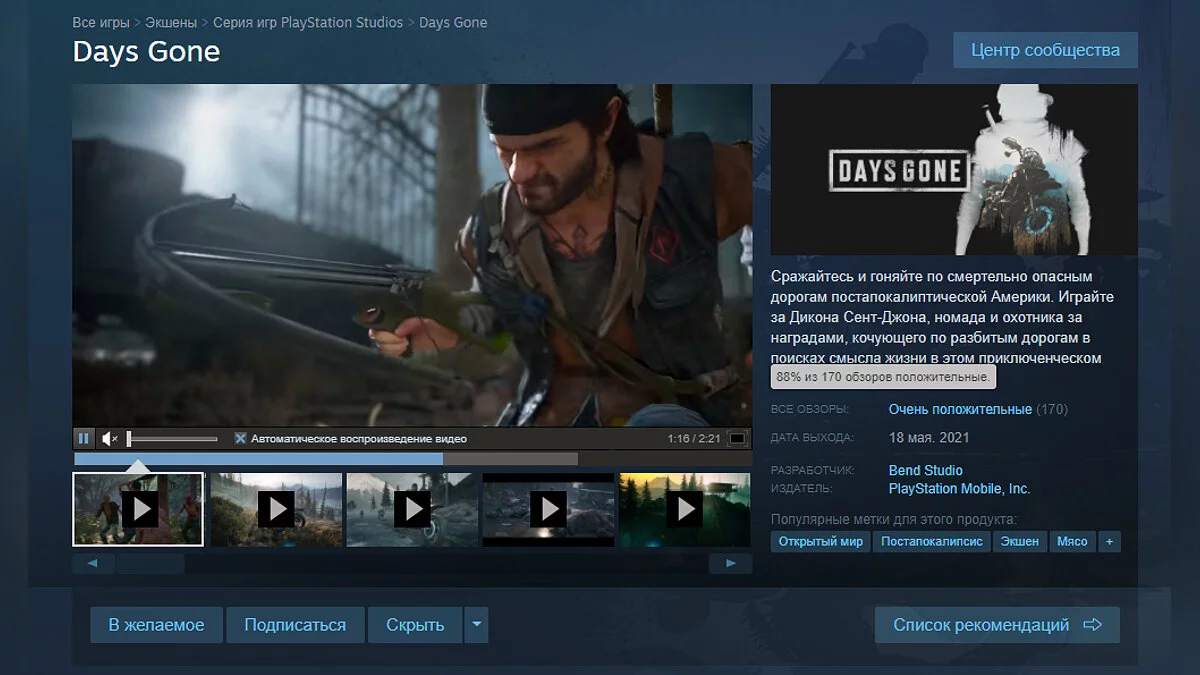Select the Постапокалипсис tag
Viewport: 1200px width, 675px height.
click(933, 541)
